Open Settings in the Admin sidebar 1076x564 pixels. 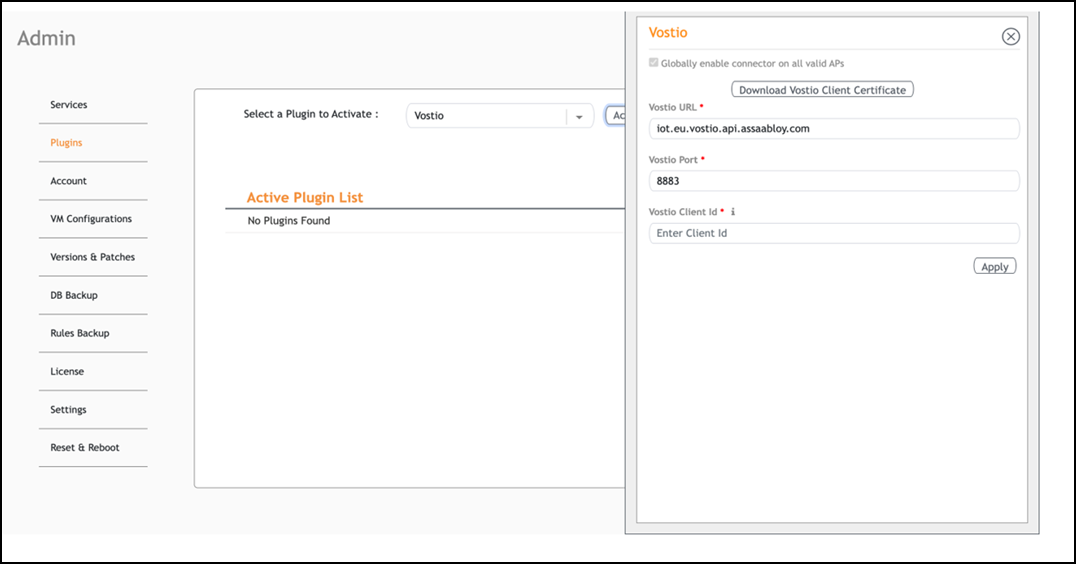pyautogui.click(x=68, y=410)
